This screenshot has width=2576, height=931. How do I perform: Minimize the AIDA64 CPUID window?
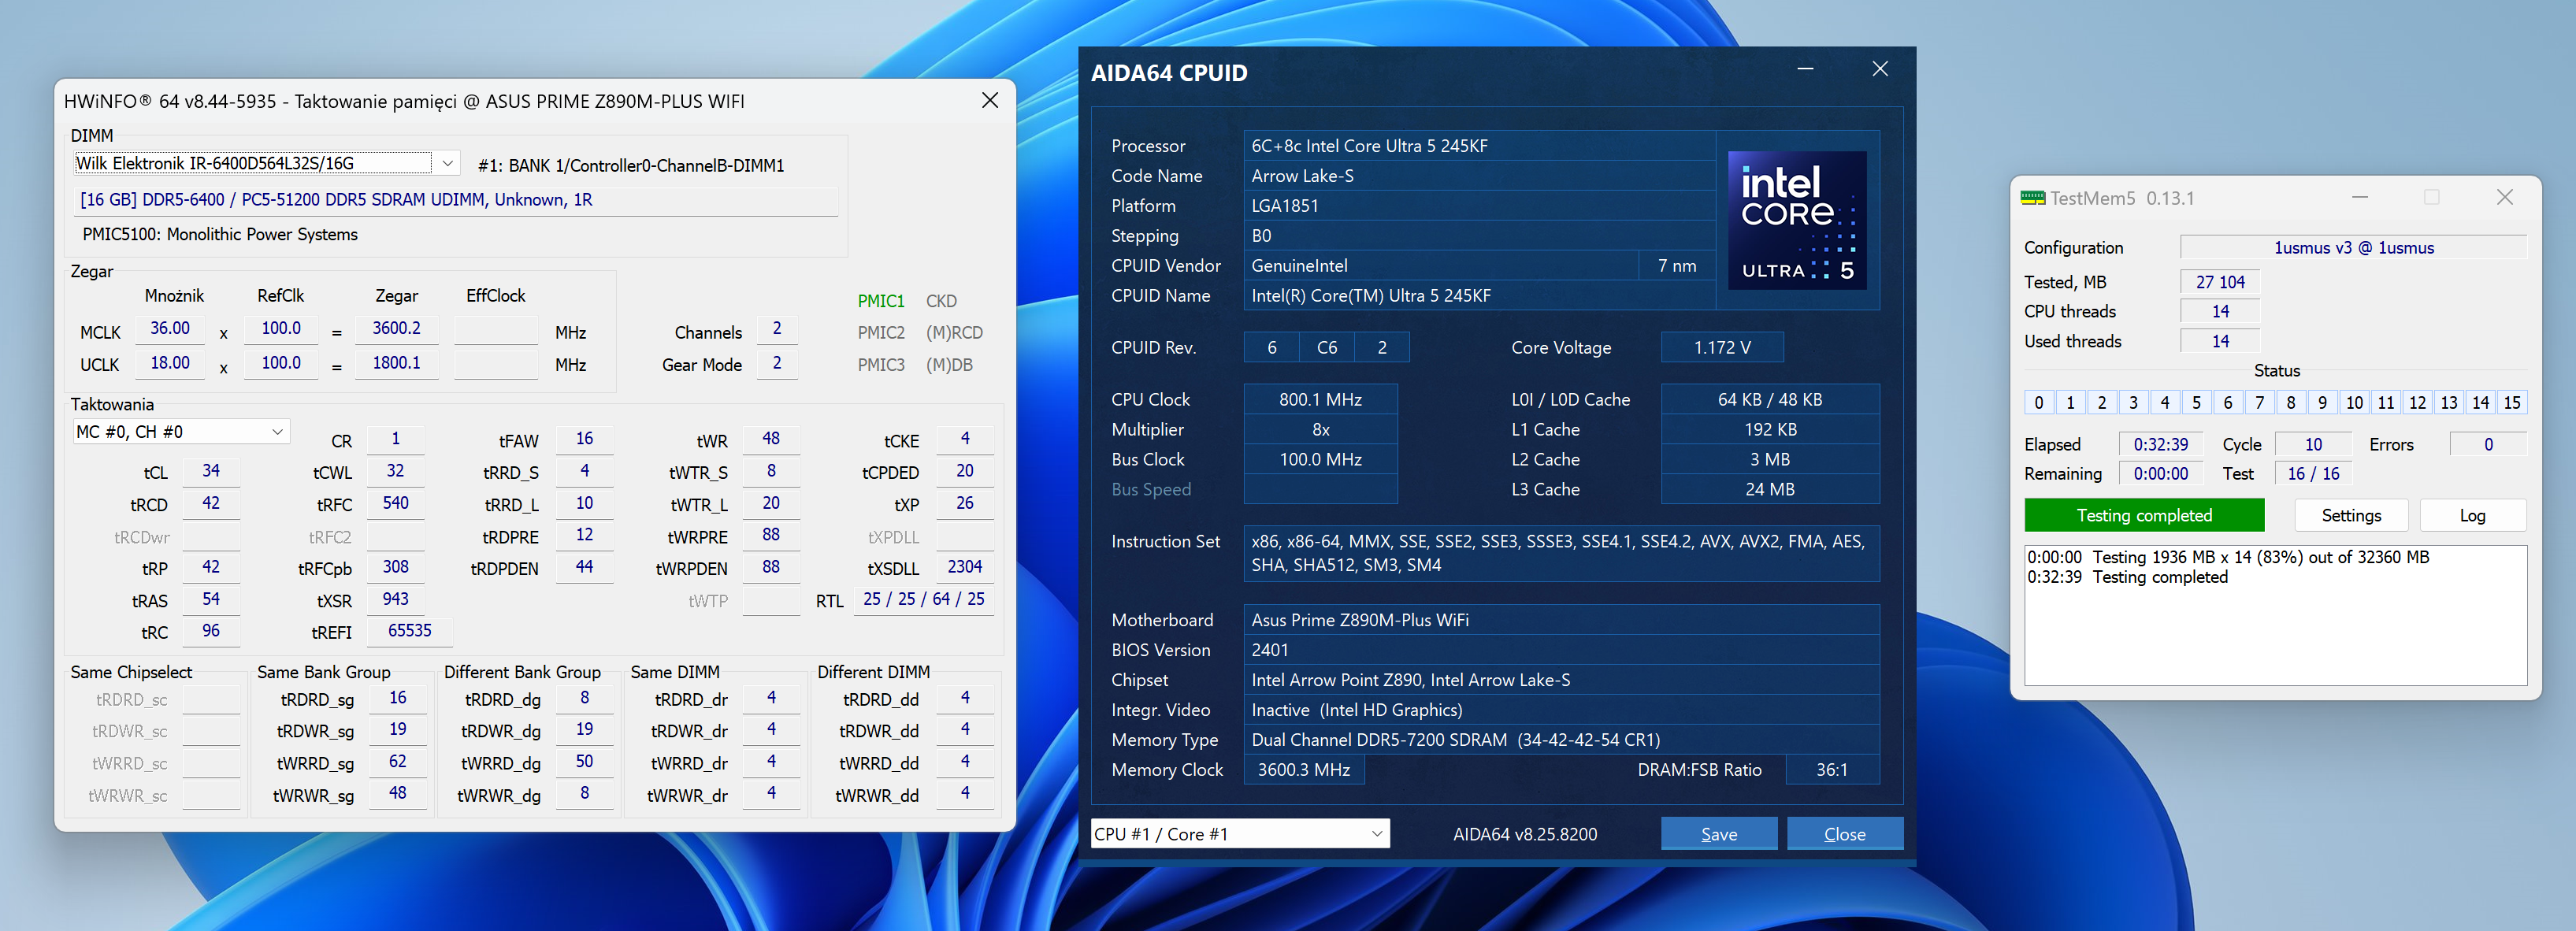coord(1805,69)
